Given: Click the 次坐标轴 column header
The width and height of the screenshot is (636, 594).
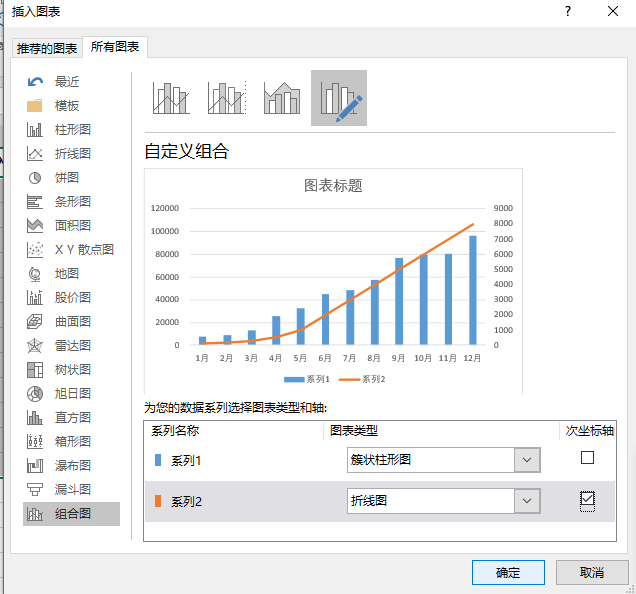Looking at the screenshot, I should pos(589,430).
